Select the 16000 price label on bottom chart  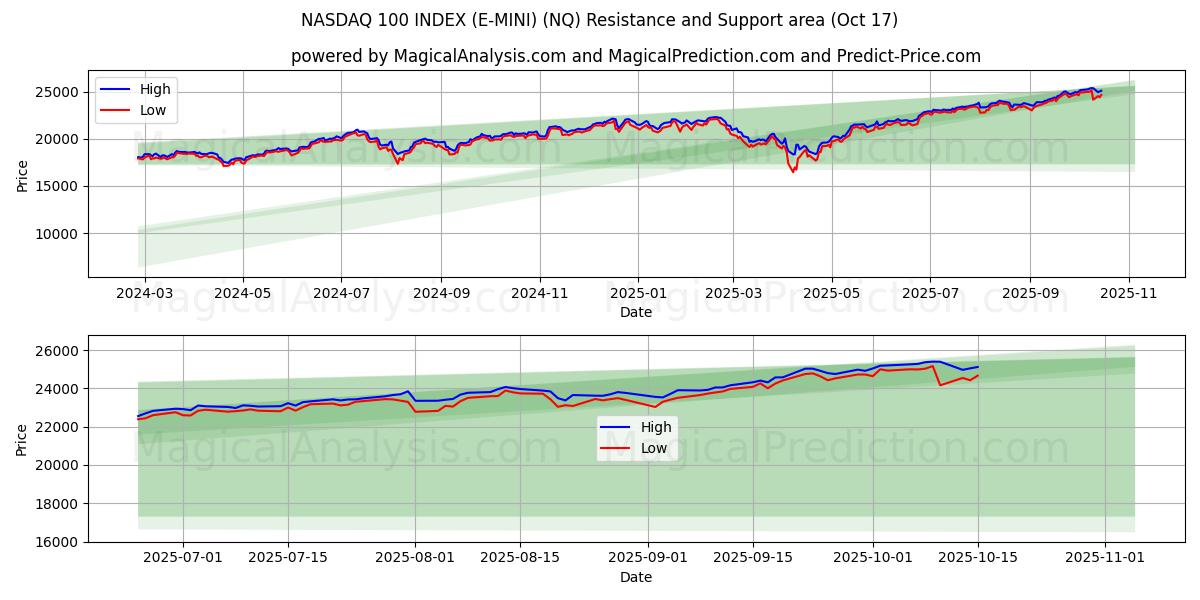58,542
